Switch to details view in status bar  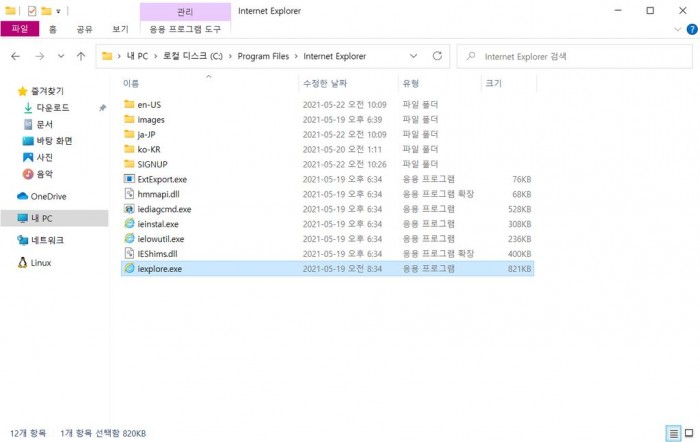(674, 433)
